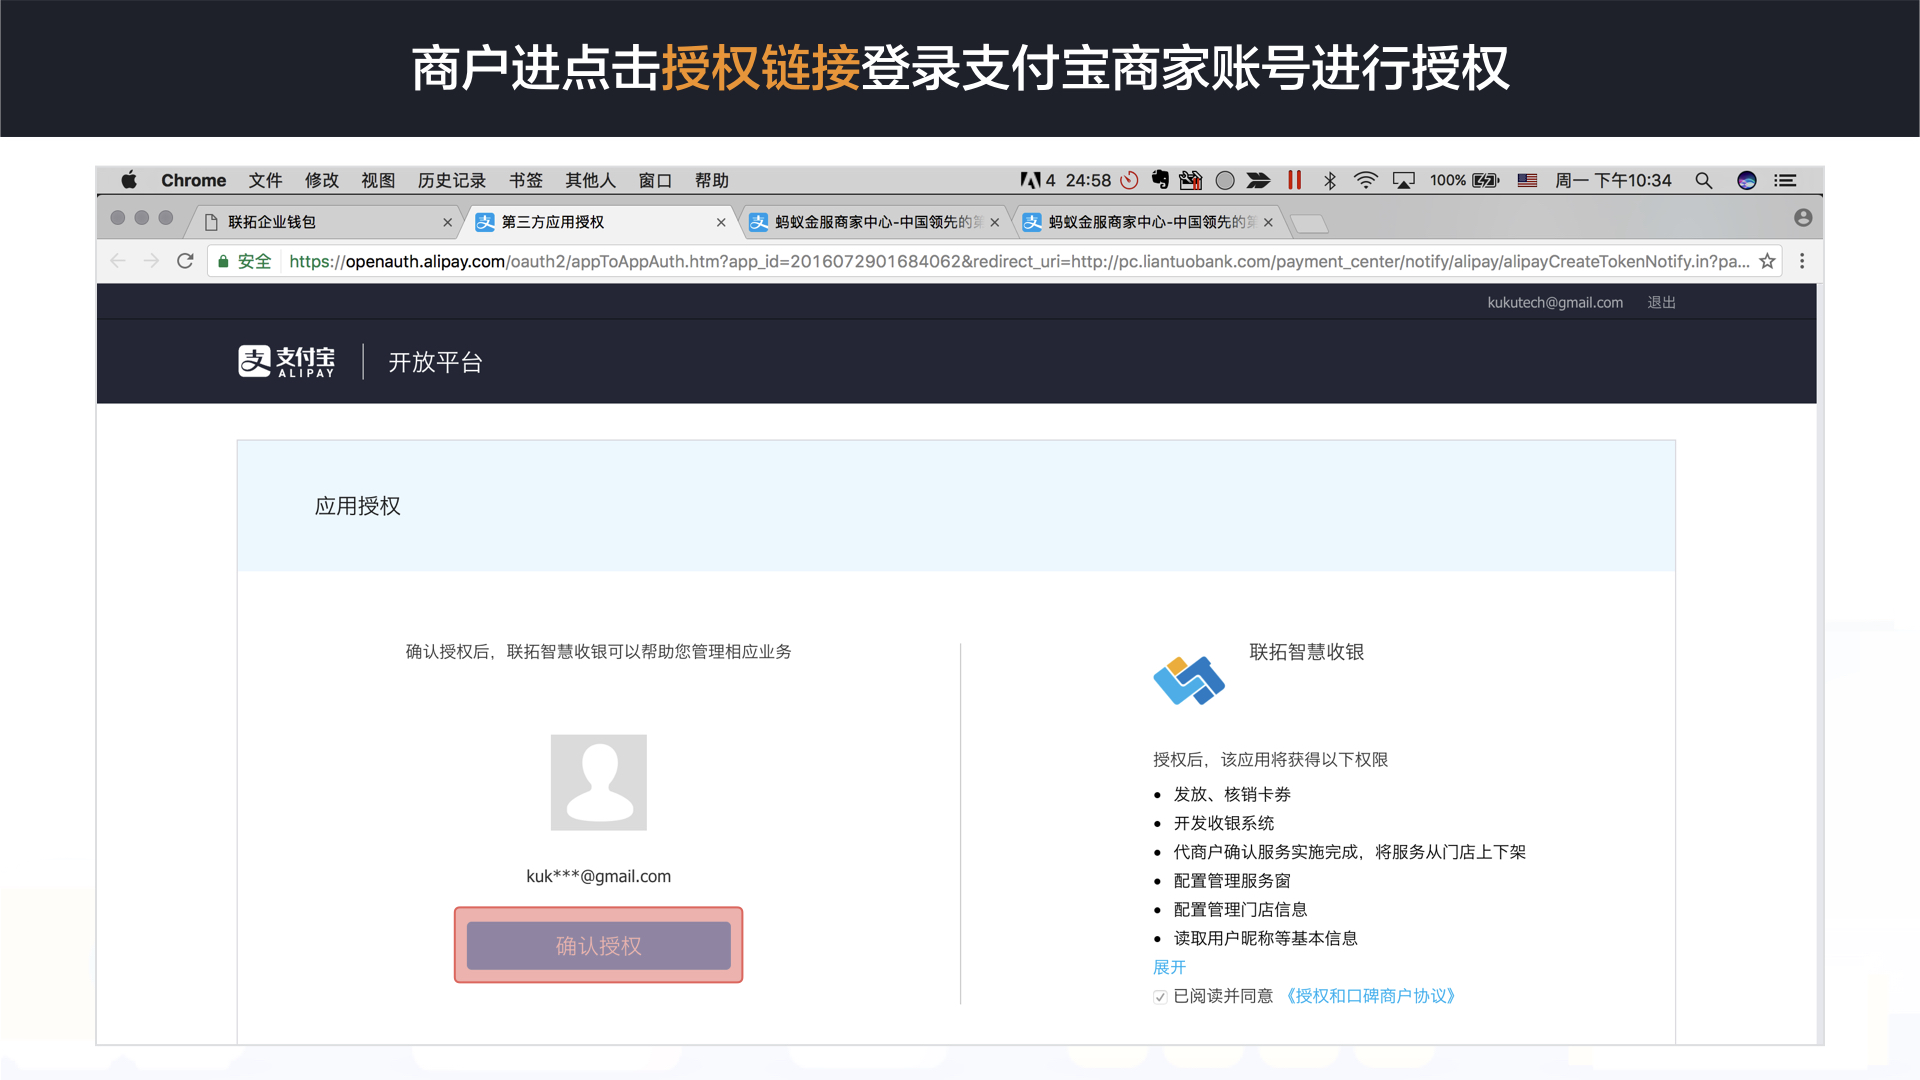The image size is (1920, 1080).
Task: Open the 书签 menu
Action: (x=526, y=180)
